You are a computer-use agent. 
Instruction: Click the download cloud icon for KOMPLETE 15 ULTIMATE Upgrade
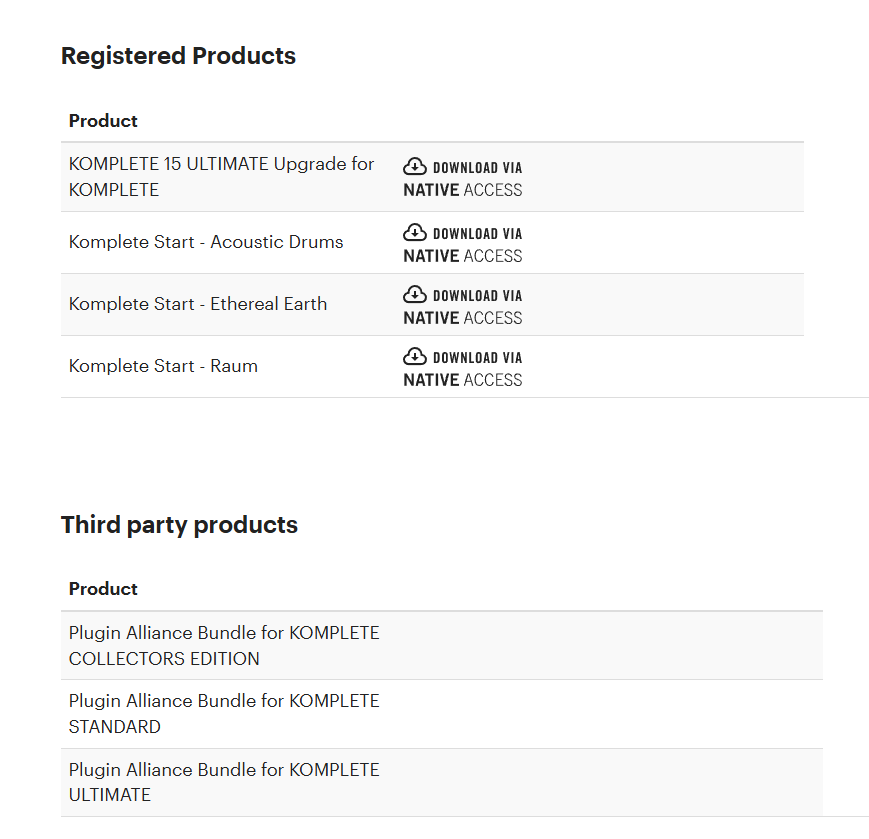click(x=415, y=166)
